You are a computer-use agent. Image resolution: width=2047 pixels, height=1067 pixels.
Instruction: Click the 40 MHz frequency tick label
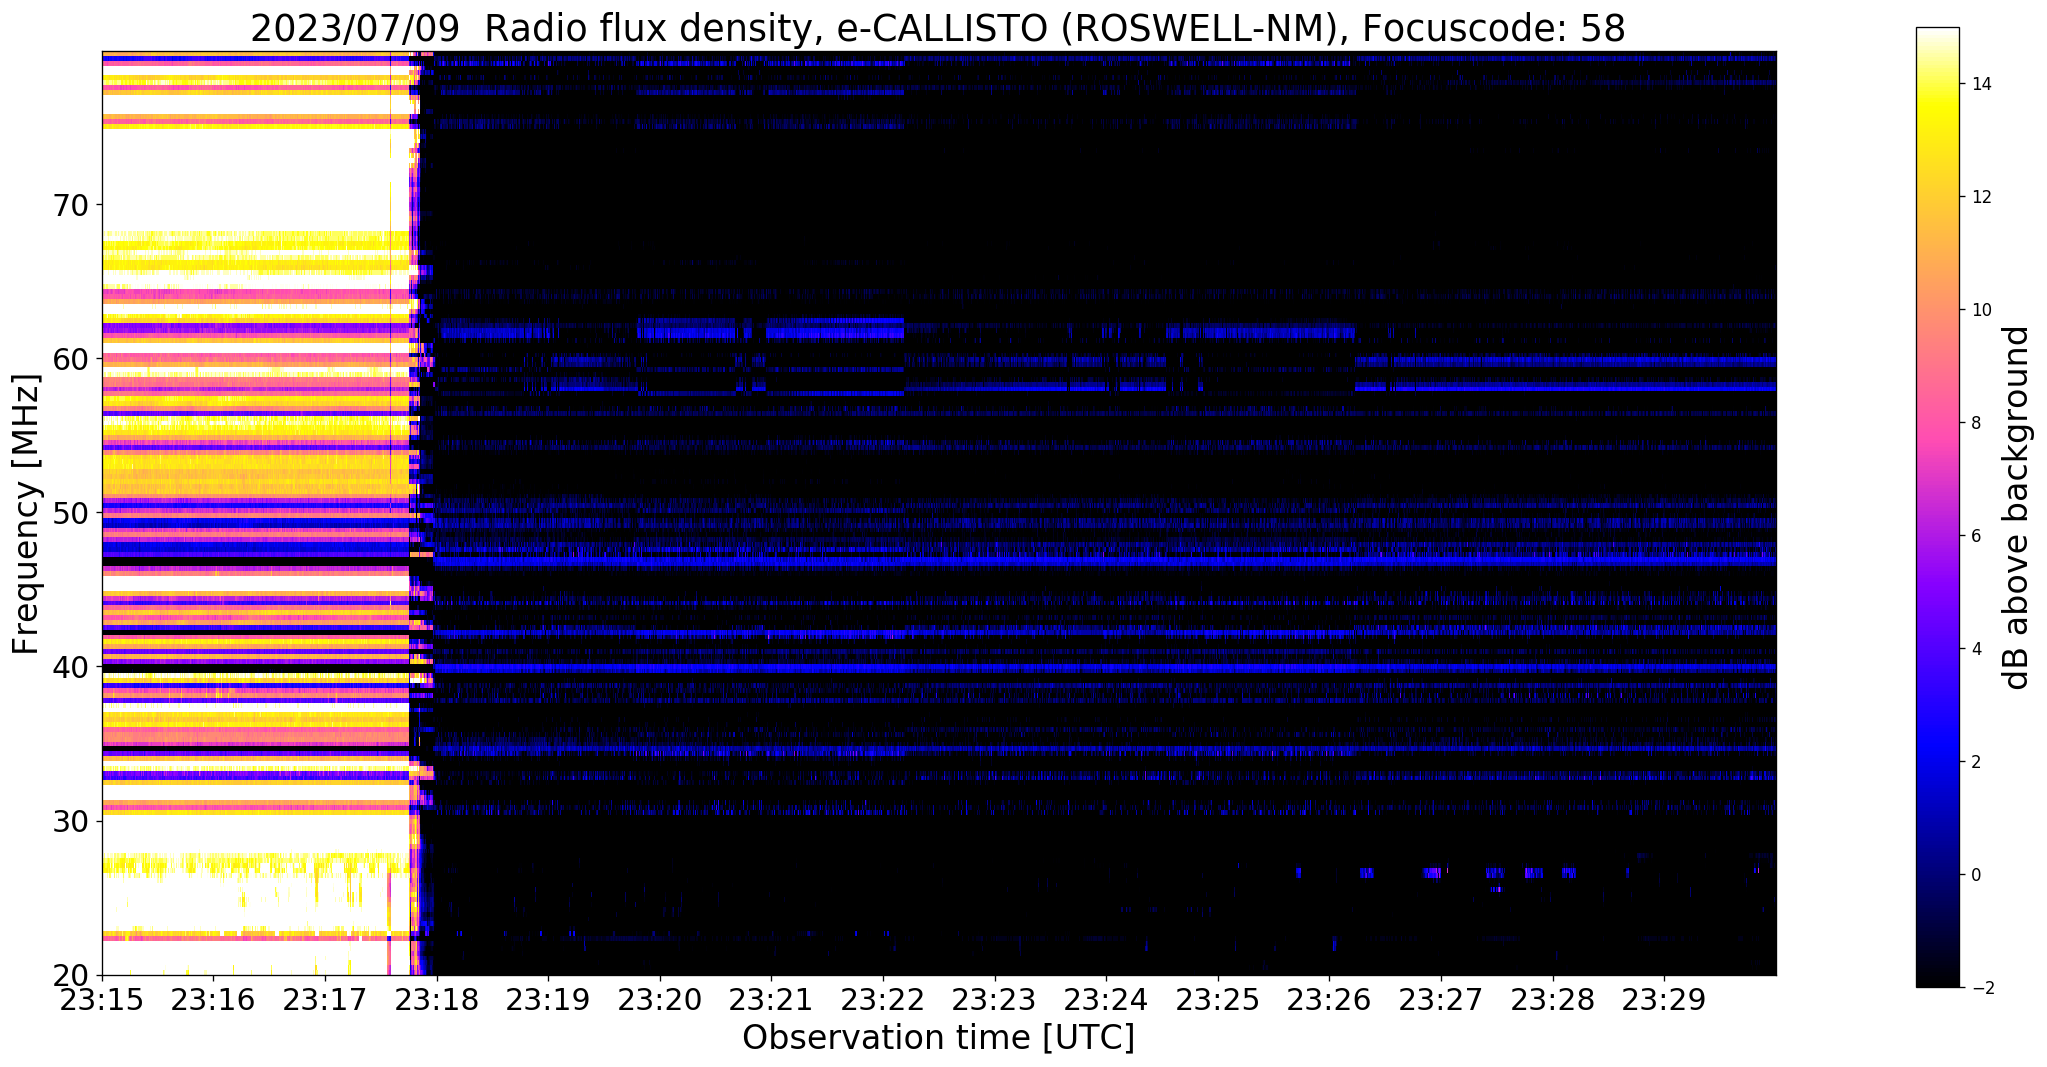point(70,667)
